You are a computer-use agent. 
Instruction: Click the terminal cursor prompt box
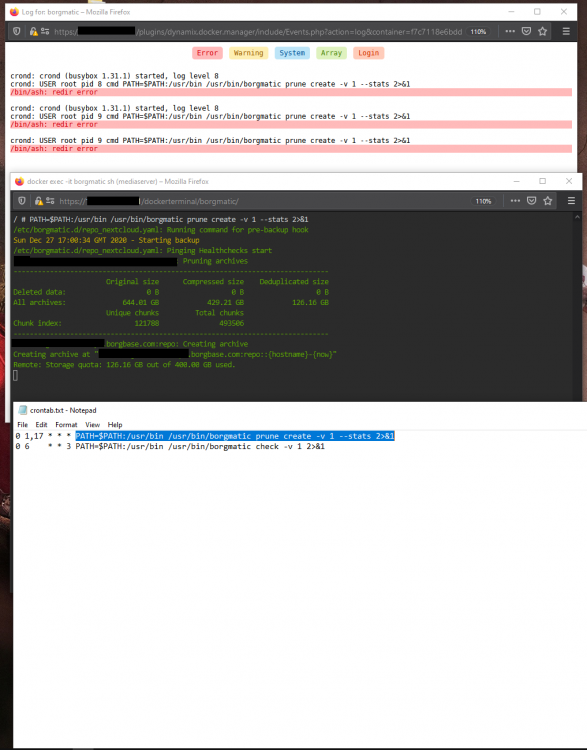(15, 375)
